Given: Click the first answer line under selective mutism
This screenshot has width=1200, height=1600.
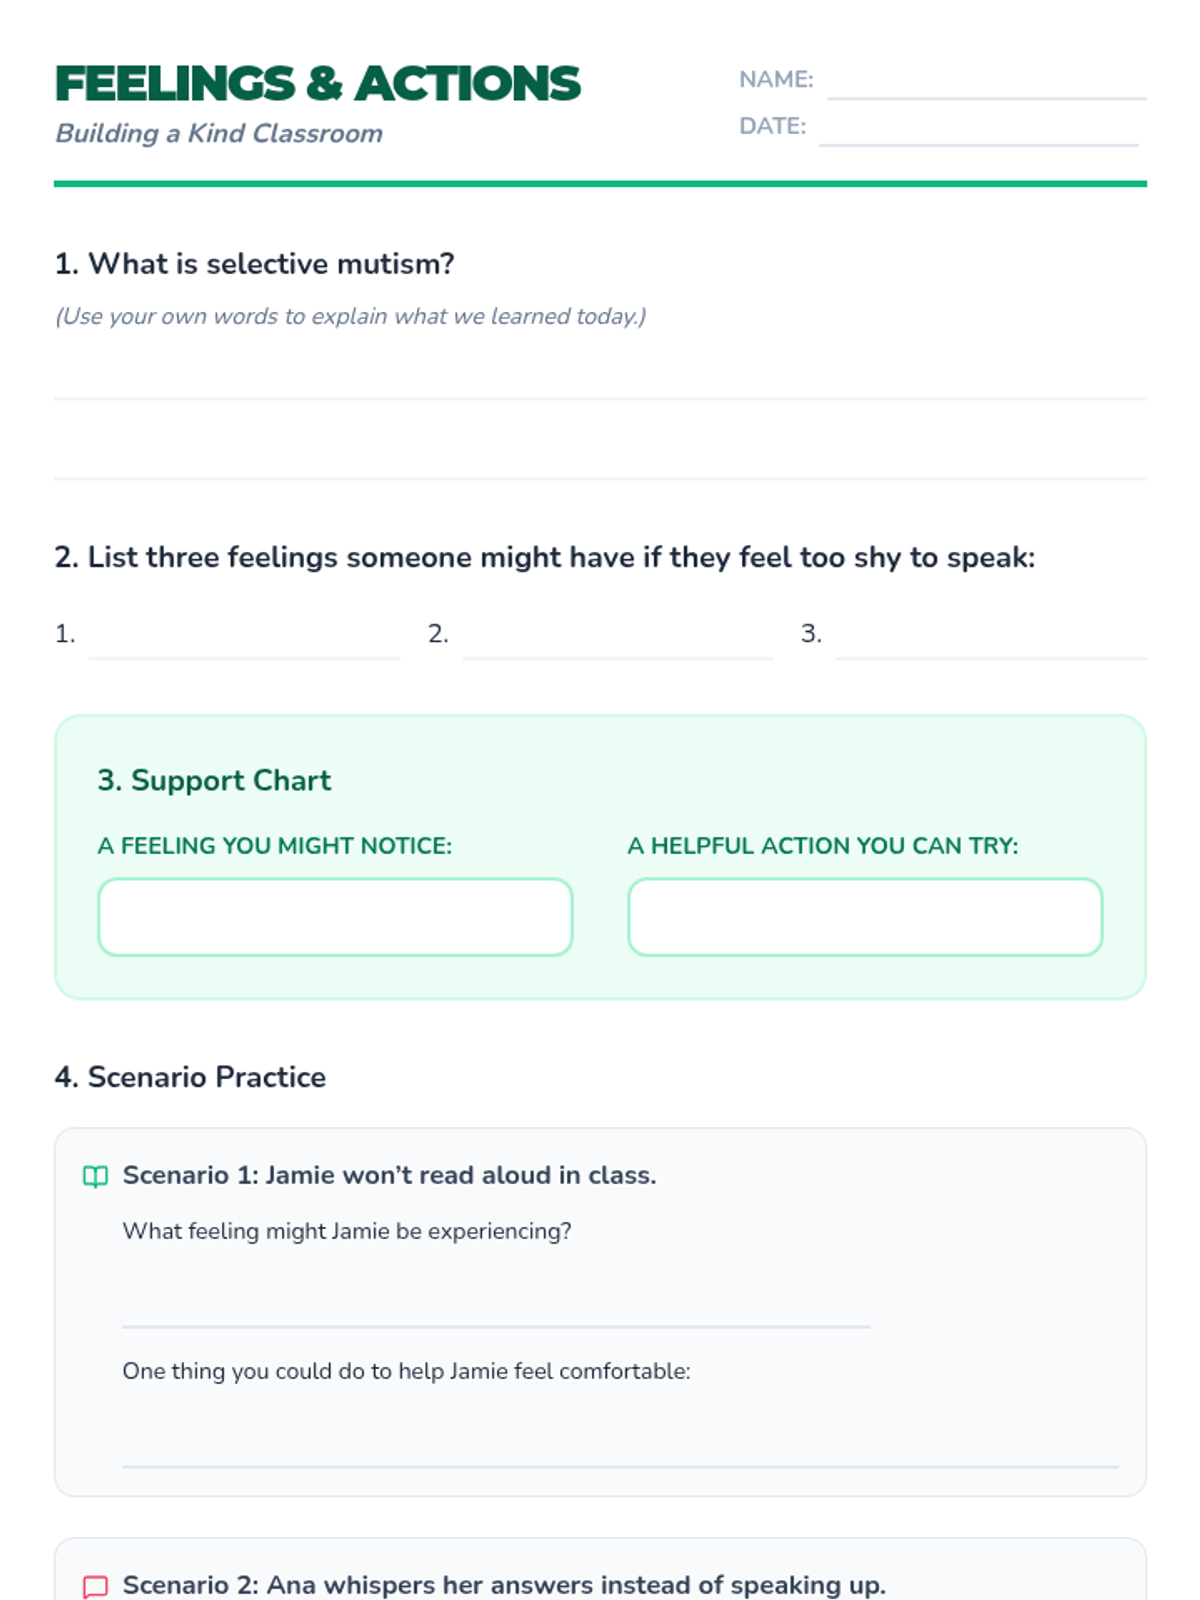Looking at the screenshot, I should [x=600, y=380].
